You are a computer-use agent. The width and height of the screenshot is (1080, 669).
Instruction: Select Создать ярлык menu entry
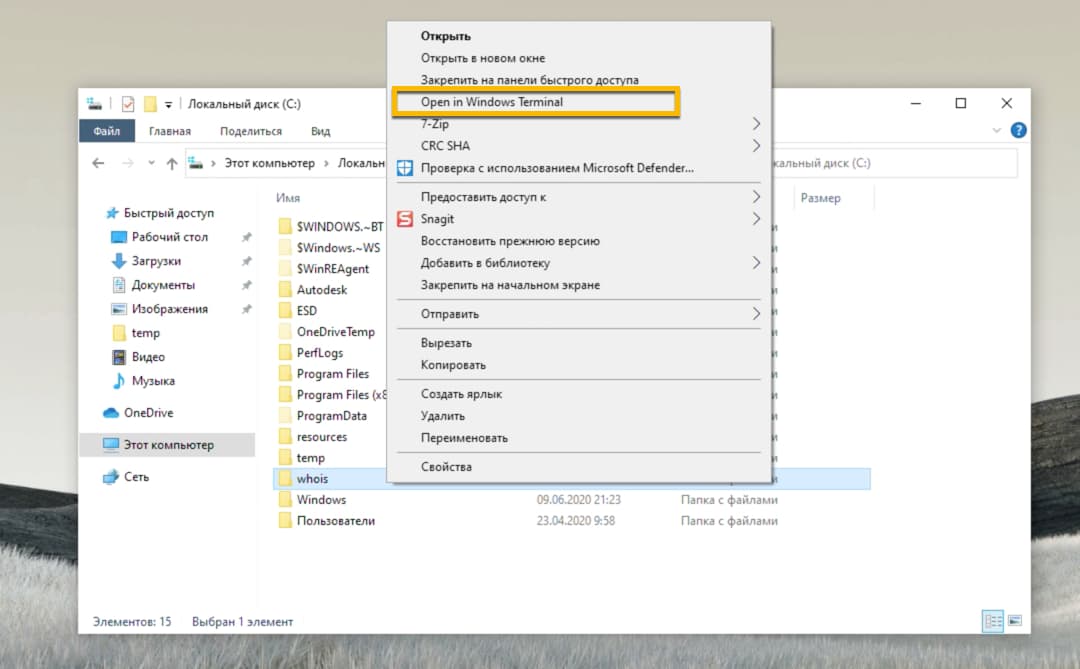point(461,394)
